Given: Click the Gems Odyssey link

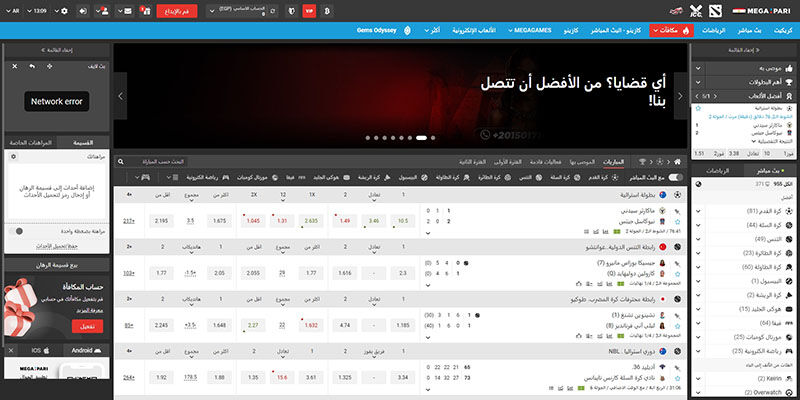Looking at the screenshot, I should (377, 31).
